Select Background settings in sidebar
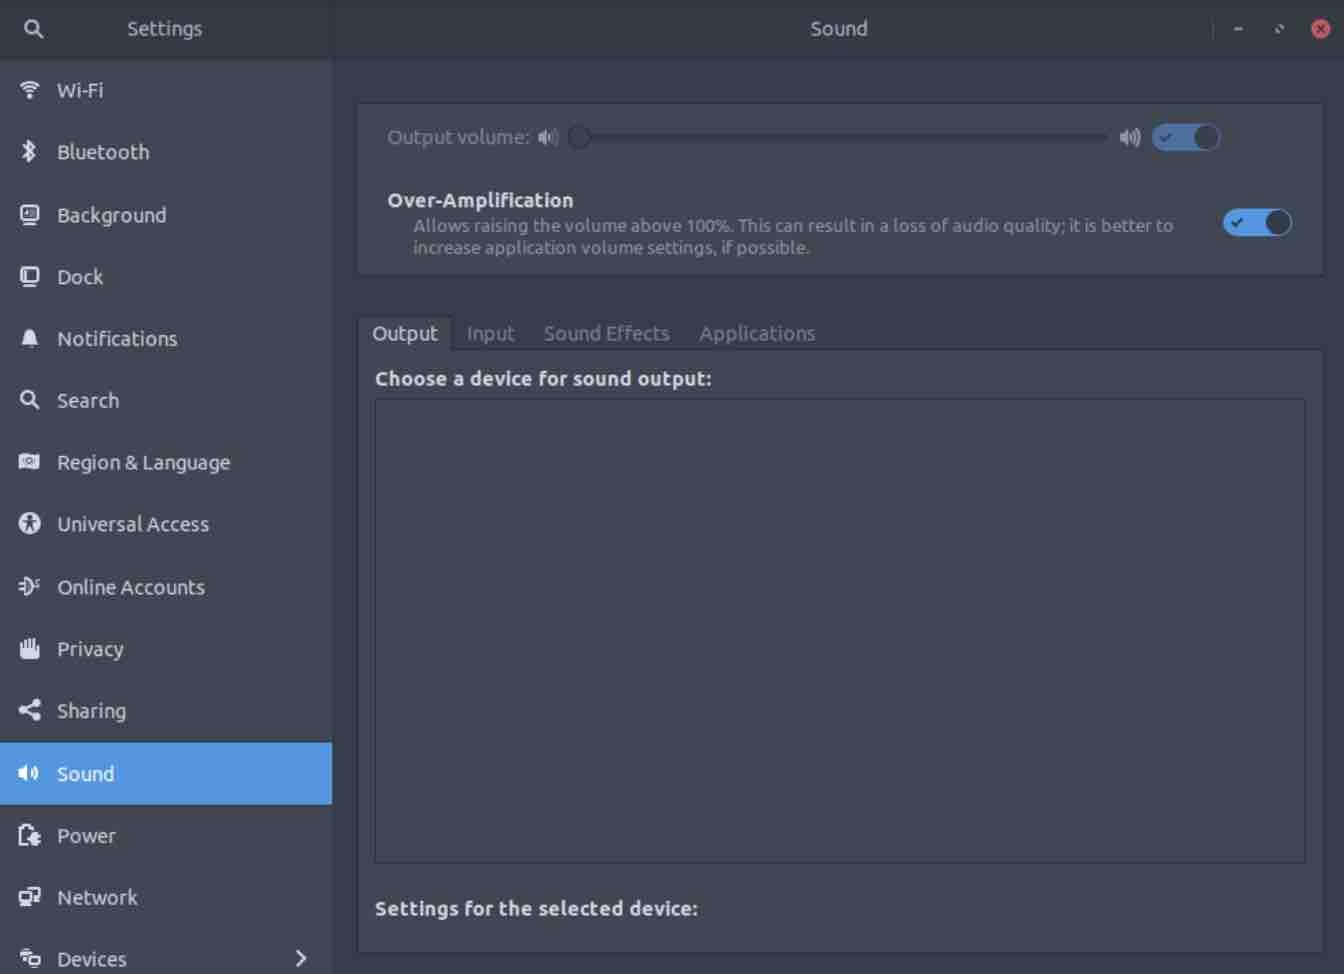1344x974 pixels. 111,215
